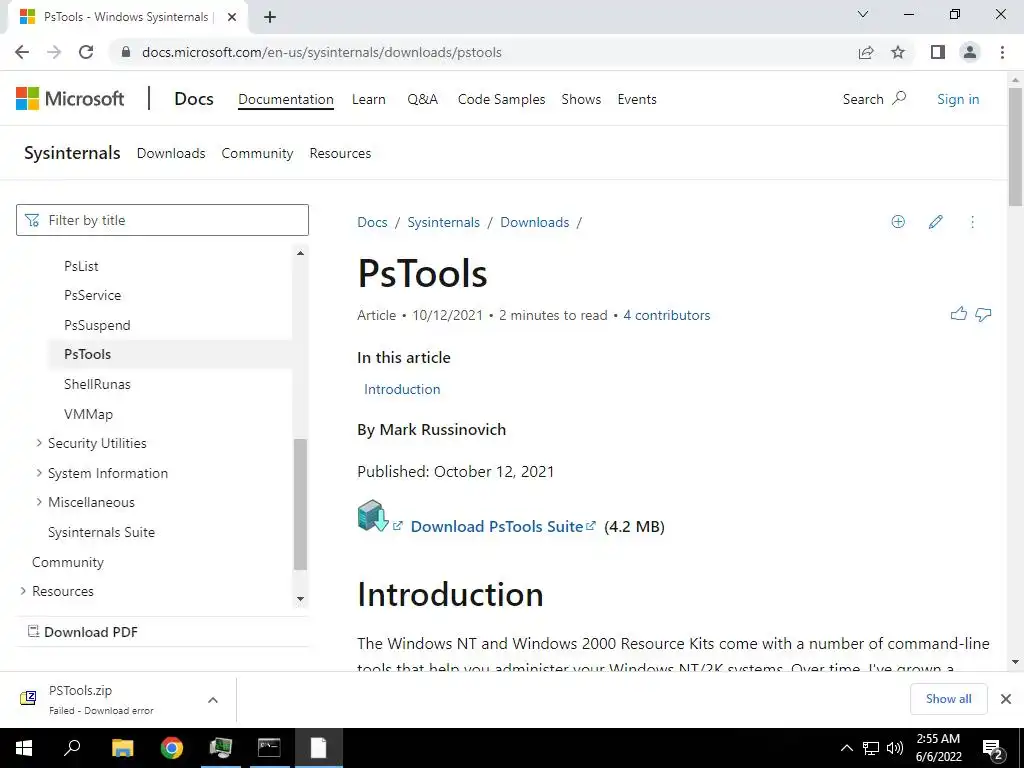Open the Chrome profile avatar
This screenshot has width=1024, height=768.
click(970, 52)
